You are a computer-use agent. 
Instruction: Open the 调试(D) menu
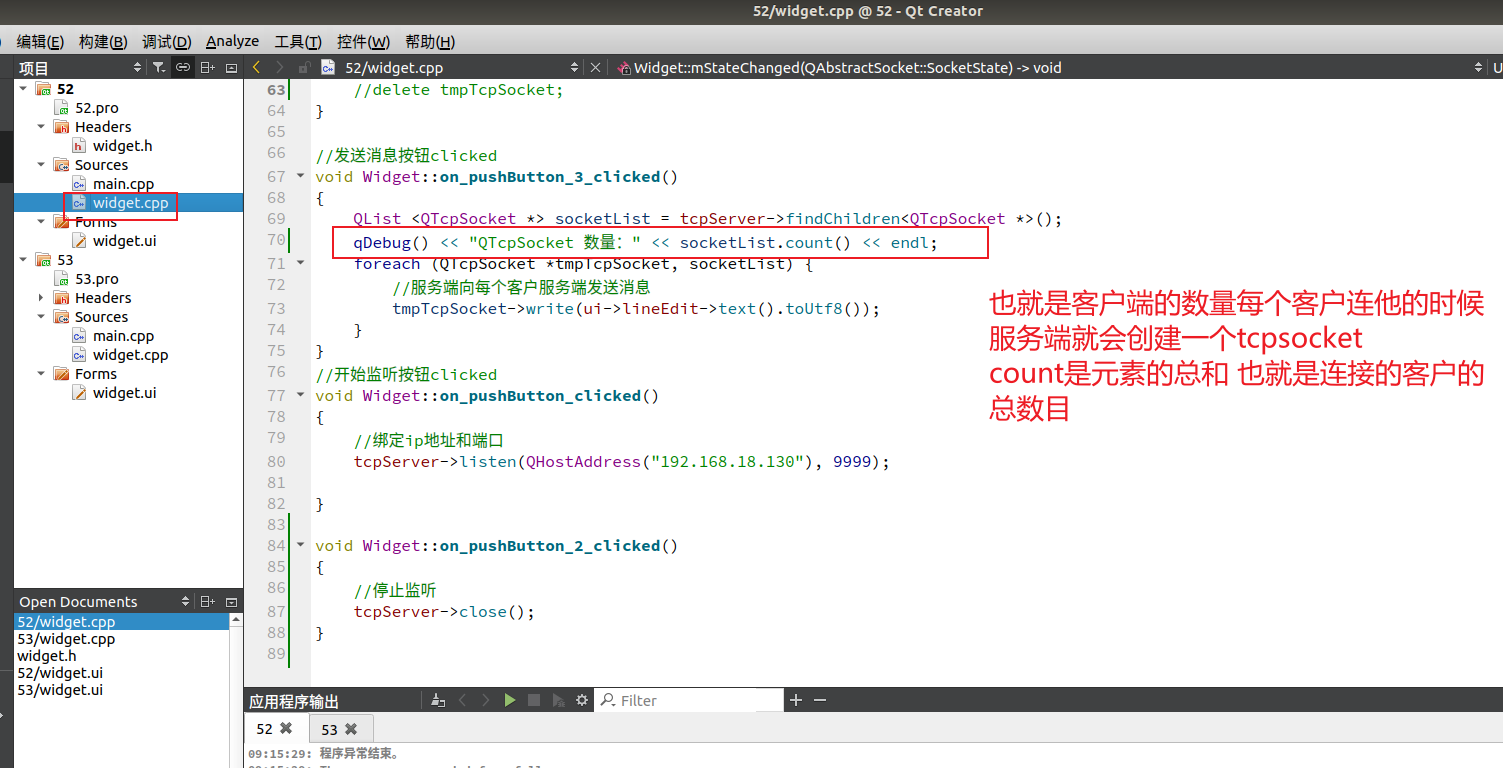(x=166, y=41)
